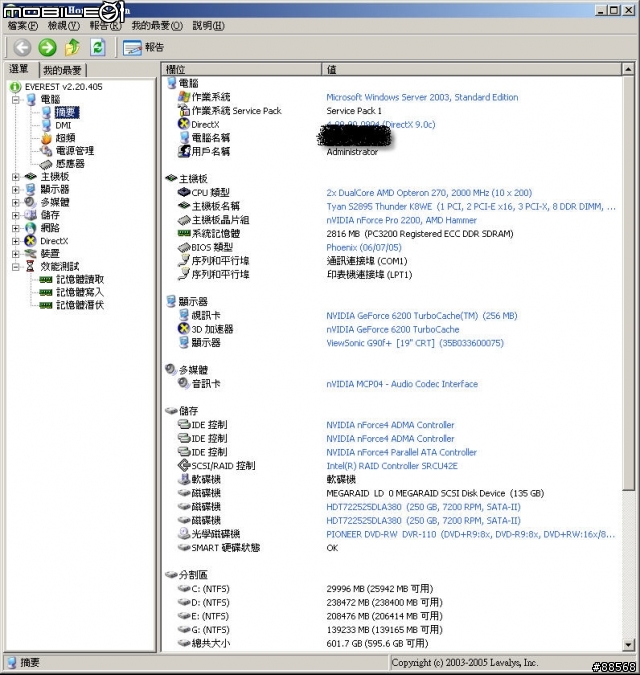
Task: Click the SCSI/RAID 控制 icon
Action: coord(184,465)
